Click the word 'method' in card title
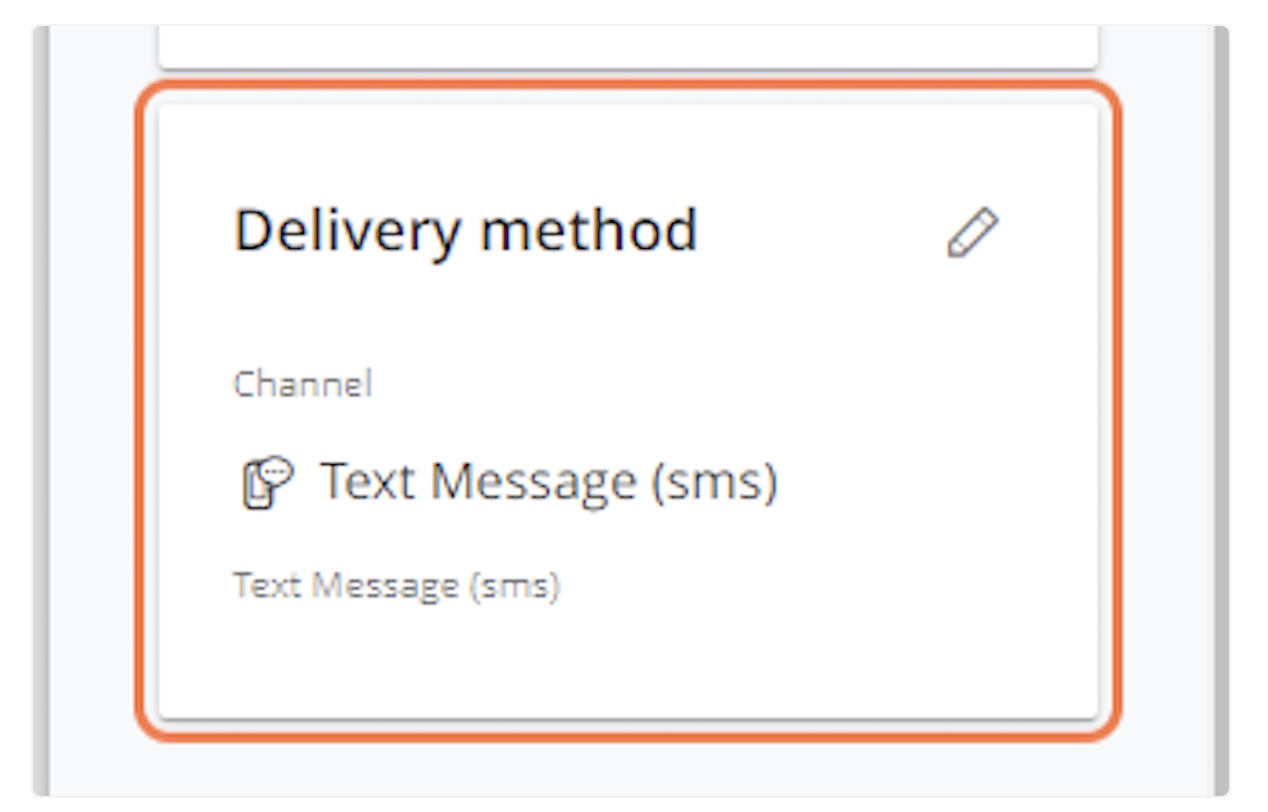 click(x=589, y=231)
